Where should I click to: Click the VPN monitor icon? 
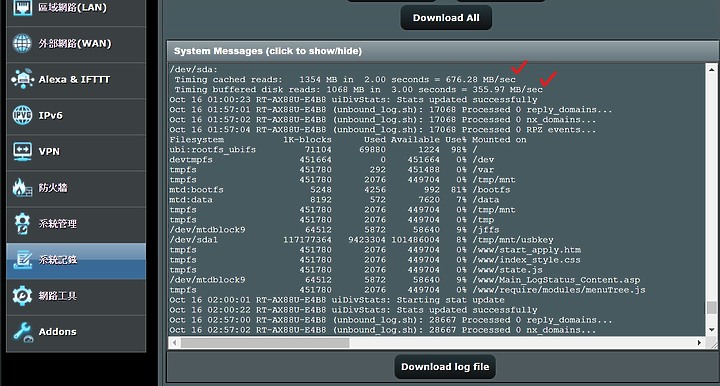(22, 151)
